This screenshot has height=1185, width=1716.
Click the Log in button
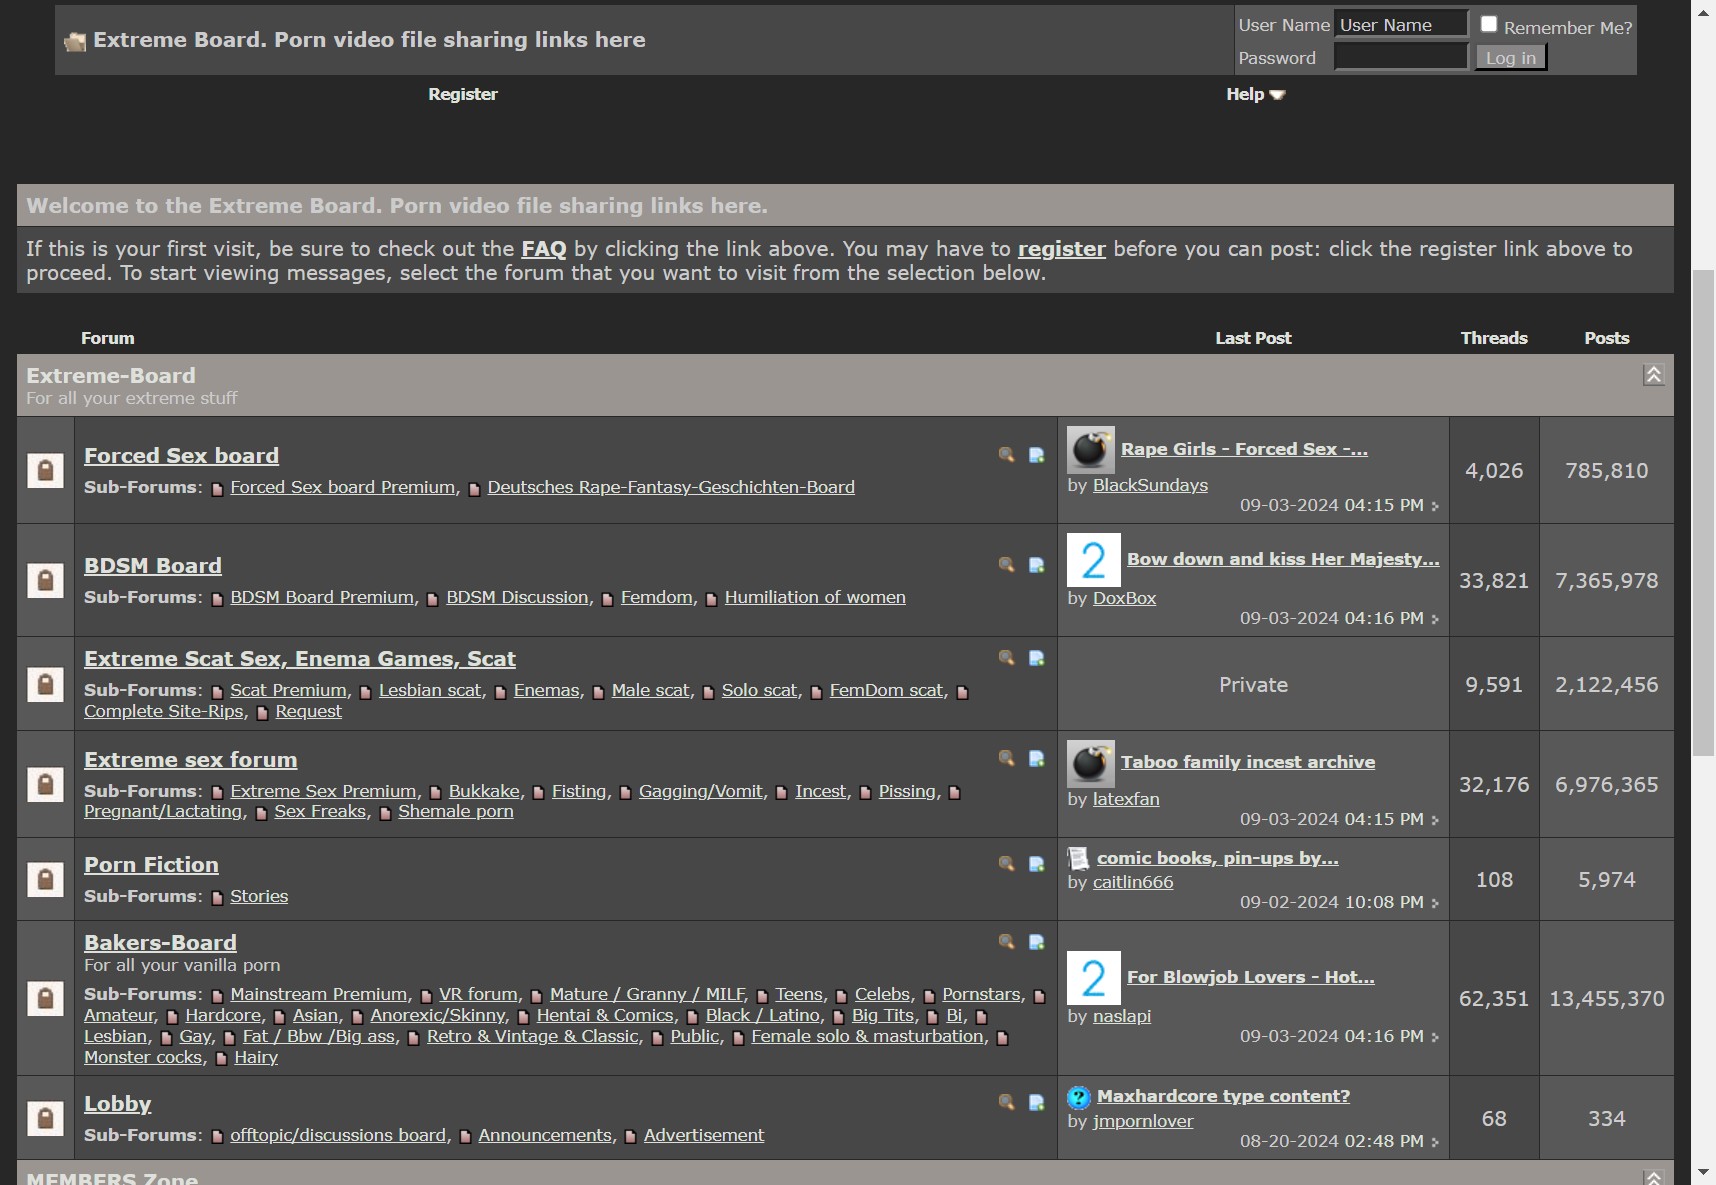(1510, 58)
